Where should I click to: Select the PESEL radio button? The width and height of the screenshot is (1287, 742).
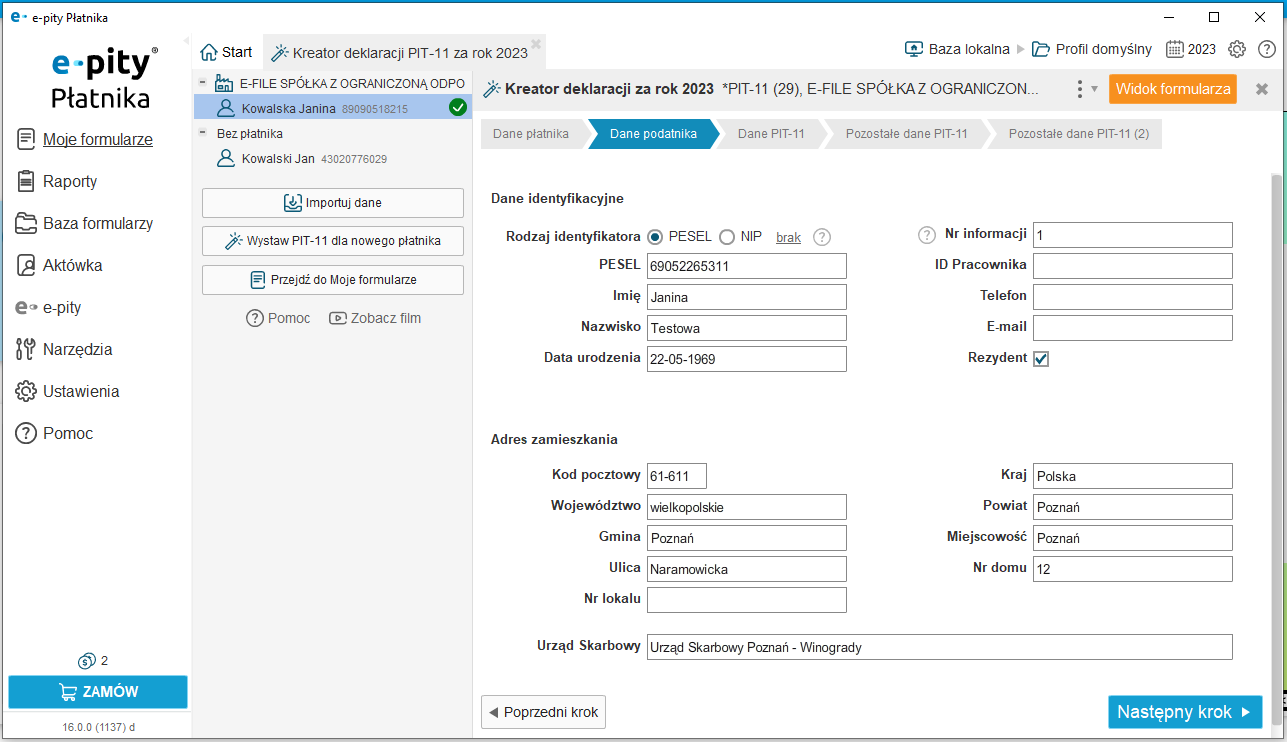(x=656, y=237)
